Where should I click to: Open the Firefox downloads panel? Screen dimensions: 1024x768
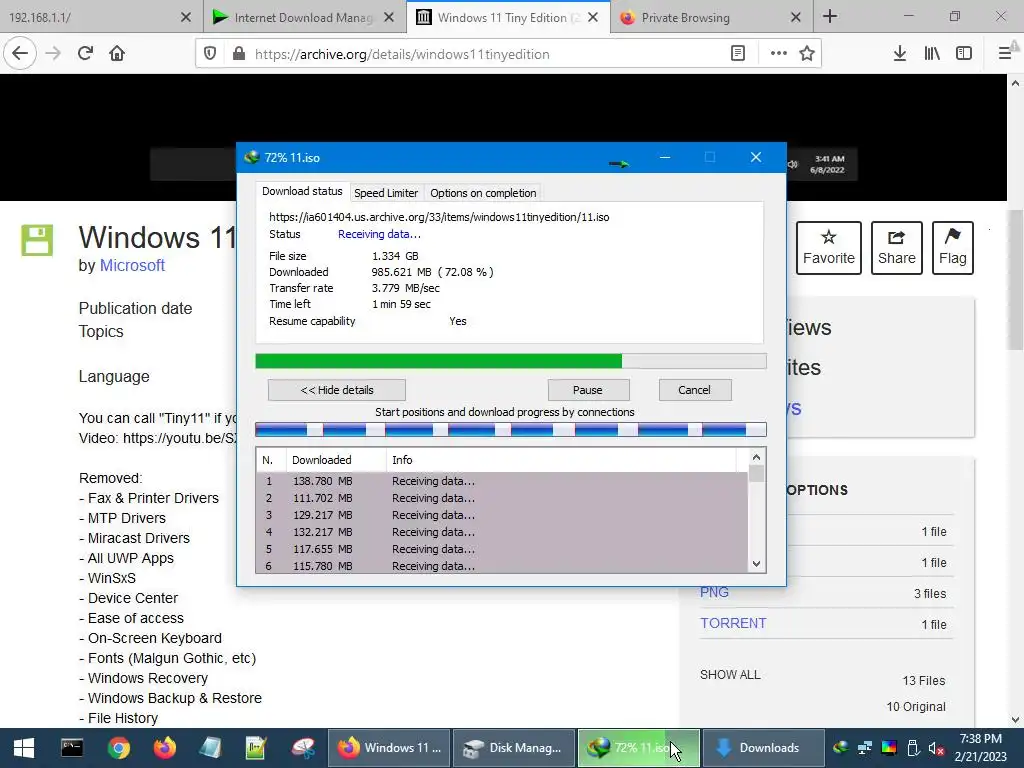(900, 54)
